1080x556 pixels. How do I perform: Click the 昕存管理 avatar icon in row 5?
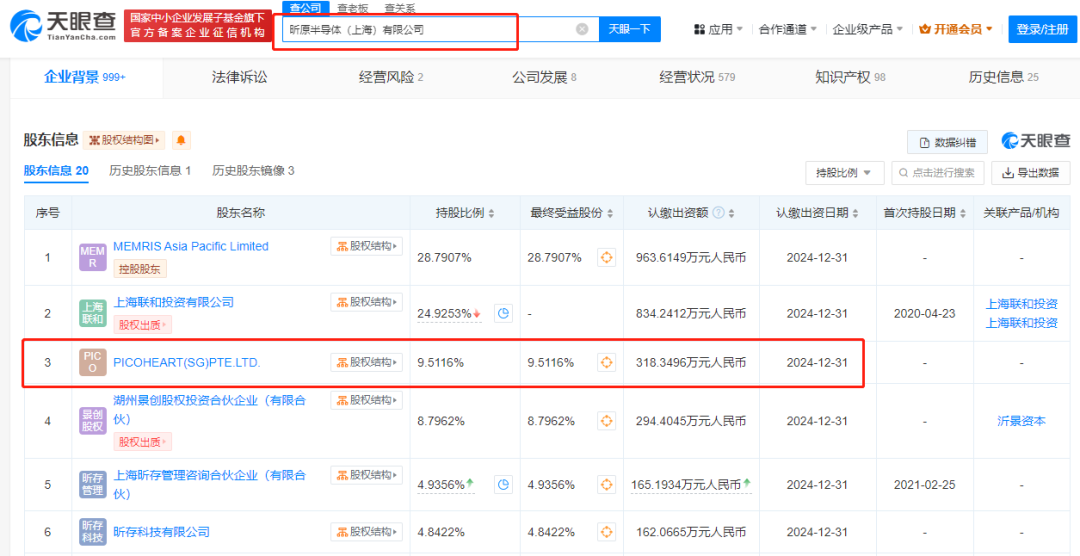93,484
